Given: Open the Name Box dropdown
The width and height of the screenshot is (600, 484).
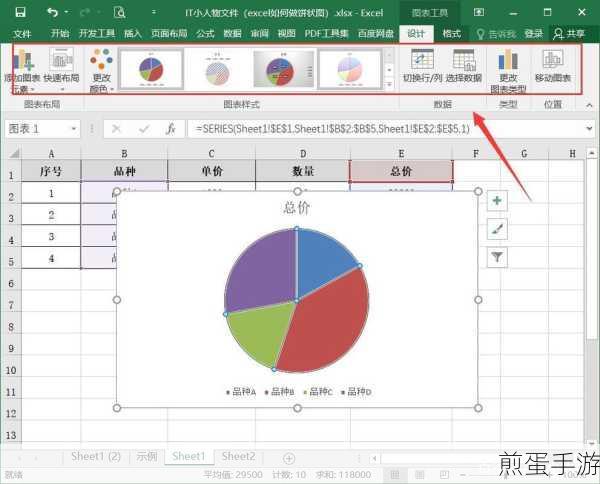Looking at the screenshot, I should [x=74, y=129].
